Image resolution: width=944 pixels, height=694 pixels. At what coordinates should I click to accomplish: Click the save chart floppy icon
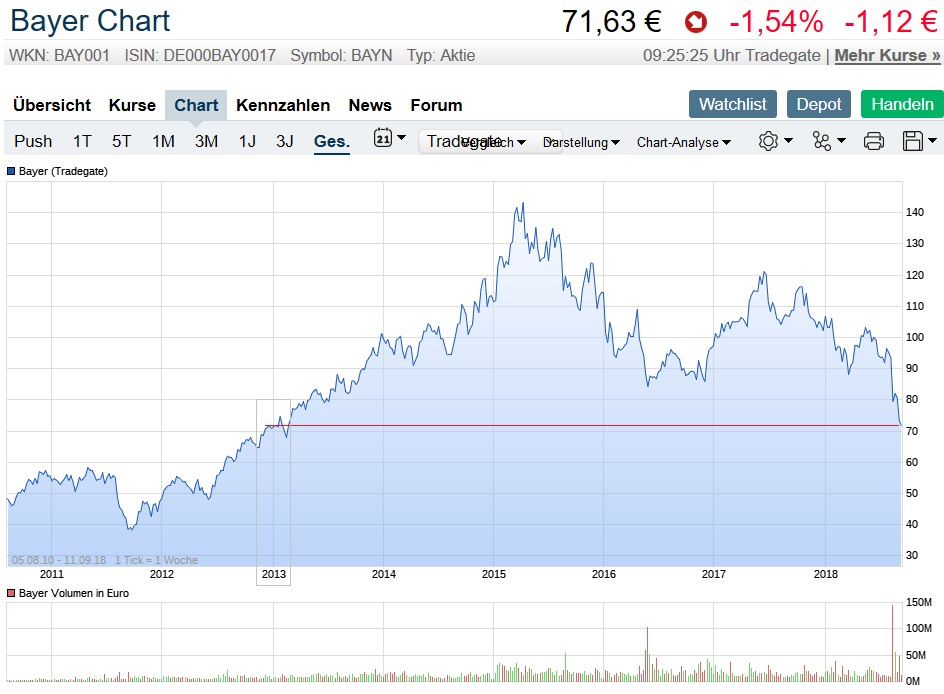click(x=918, y=142)
